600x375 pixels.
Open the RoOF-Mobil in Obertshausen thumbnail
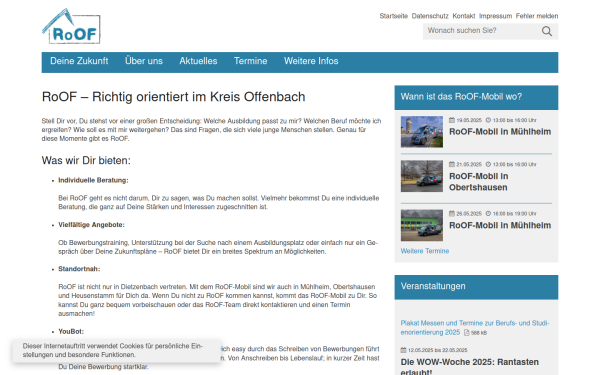(422, 176)
